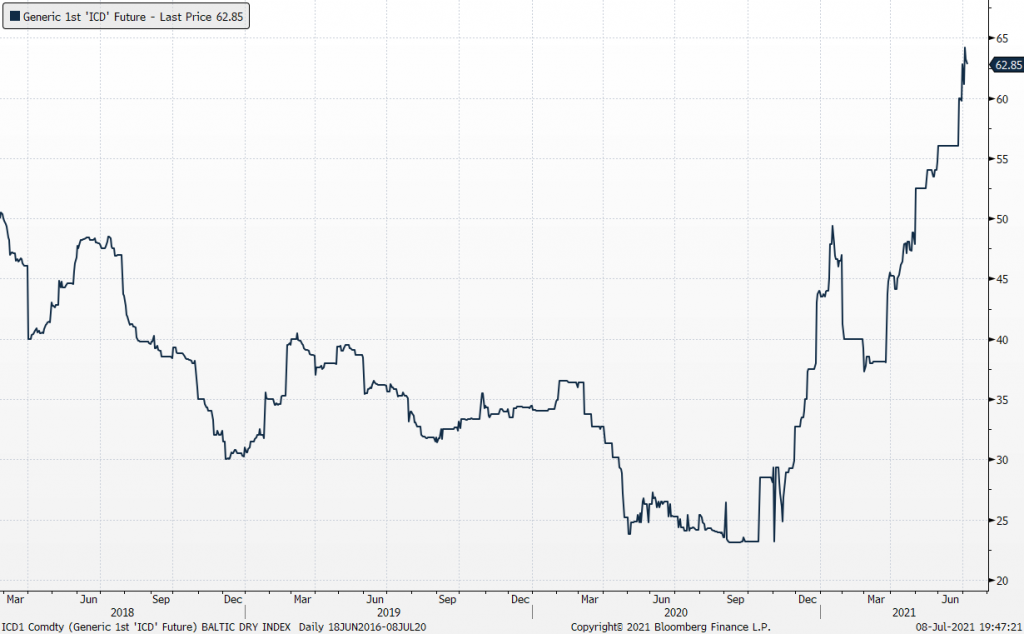Click the 35 y-axis label
The image size is (1024, 634).
click(x=1001, y=400)
